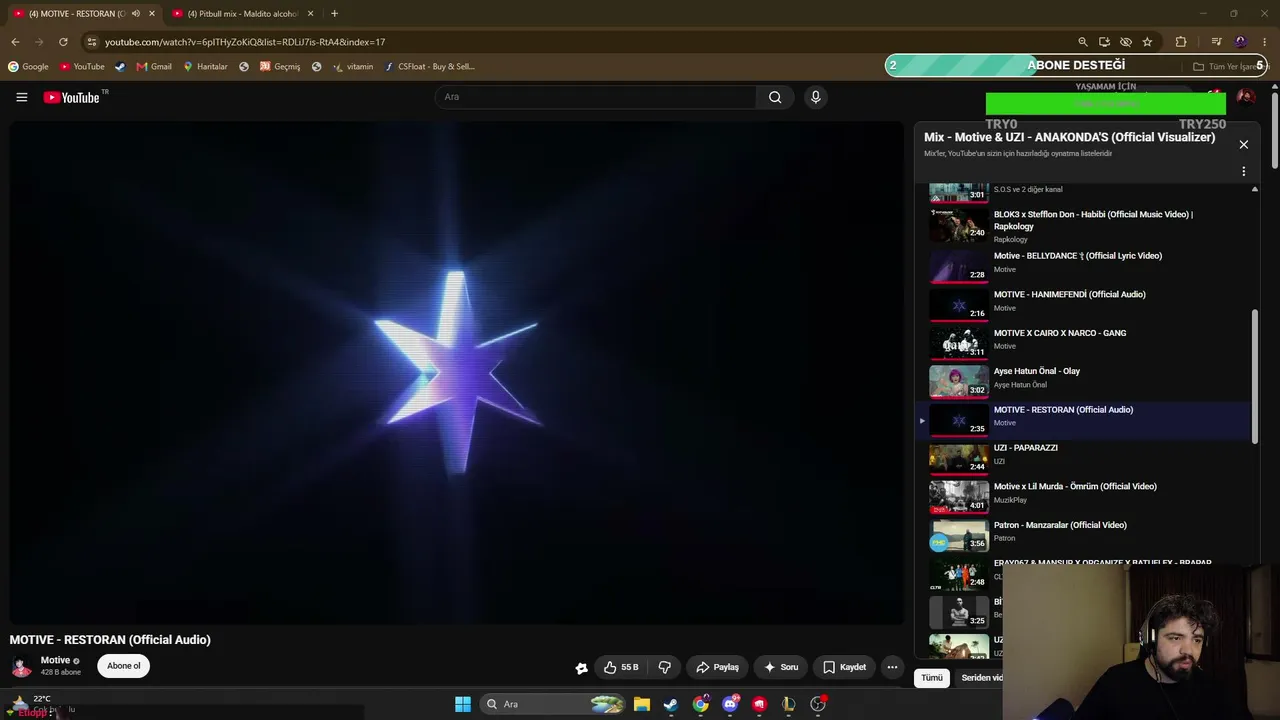This screenshot has height=720, width=1280.
Task: View site information icon in the address bar
Action: (91, 42)
